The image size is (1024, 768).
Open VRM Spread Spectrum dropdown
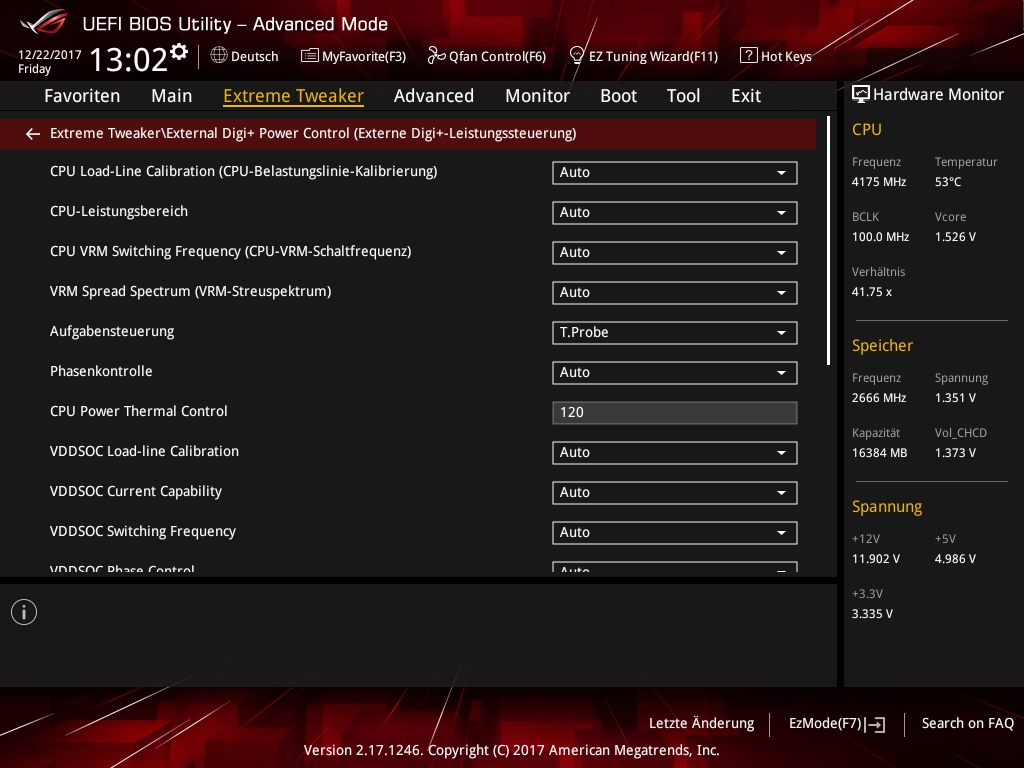click(675, 292)
